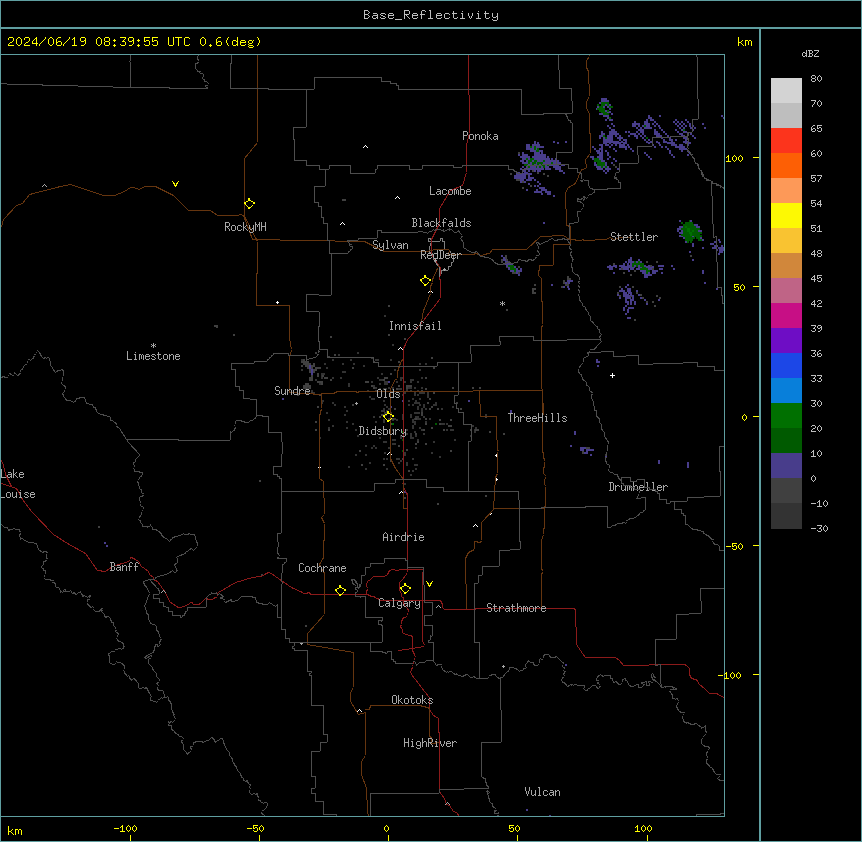Click the yellow marker over Calgary city
The image size is (862, 842).
click(x=405, y=589)
